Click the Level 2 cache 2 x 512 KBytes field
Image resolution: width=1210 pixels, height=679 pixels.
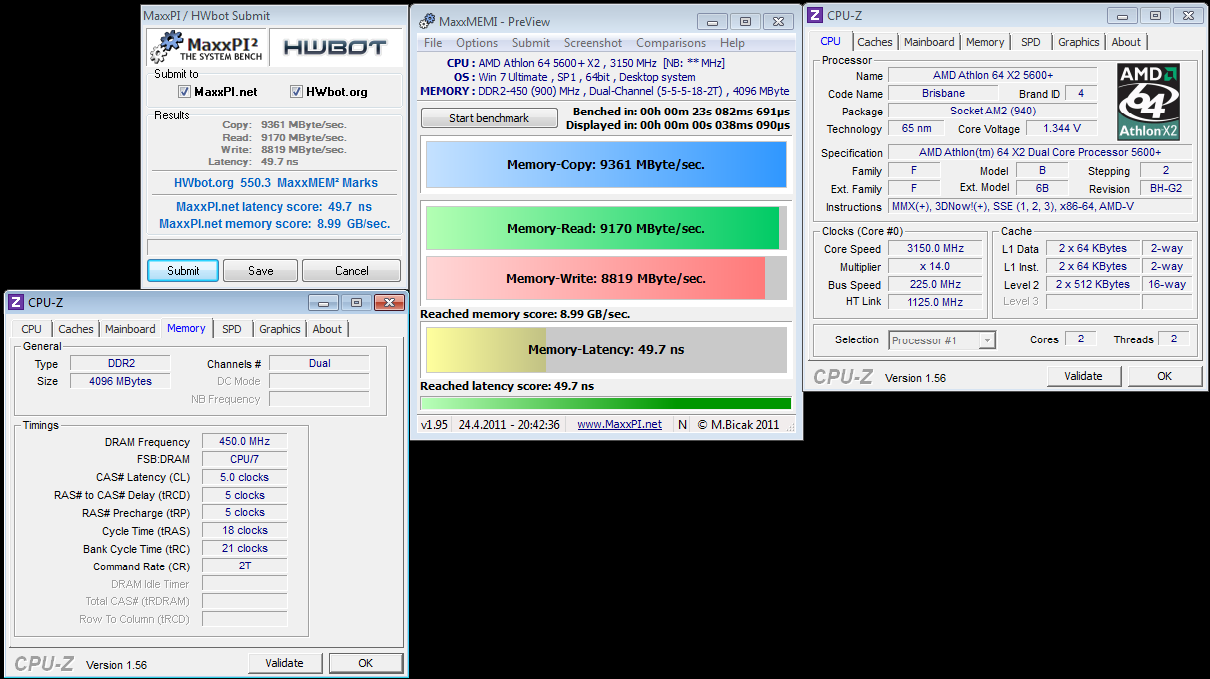(x=1092, y=284)
